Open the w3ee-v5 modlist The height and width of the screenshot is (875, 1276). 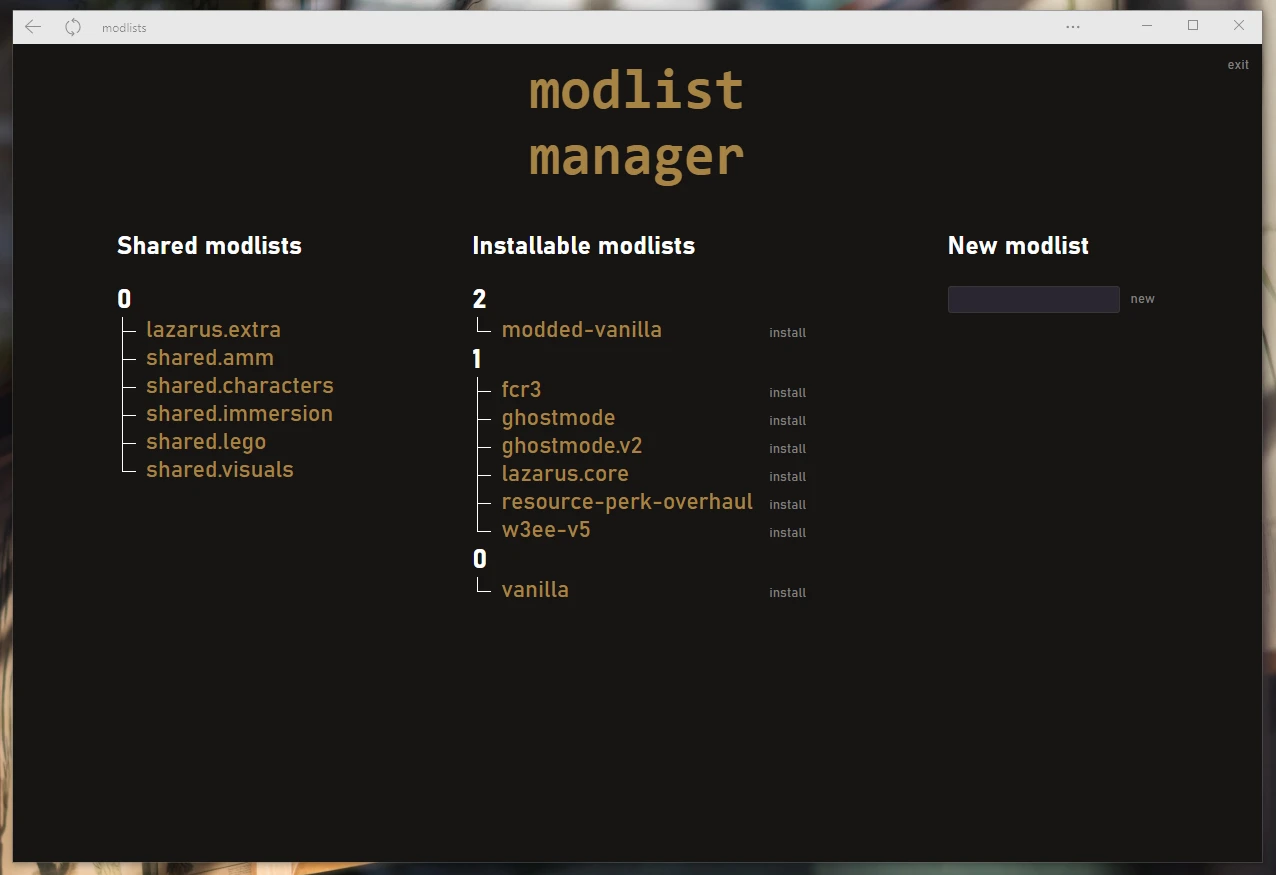coord(546,530)
